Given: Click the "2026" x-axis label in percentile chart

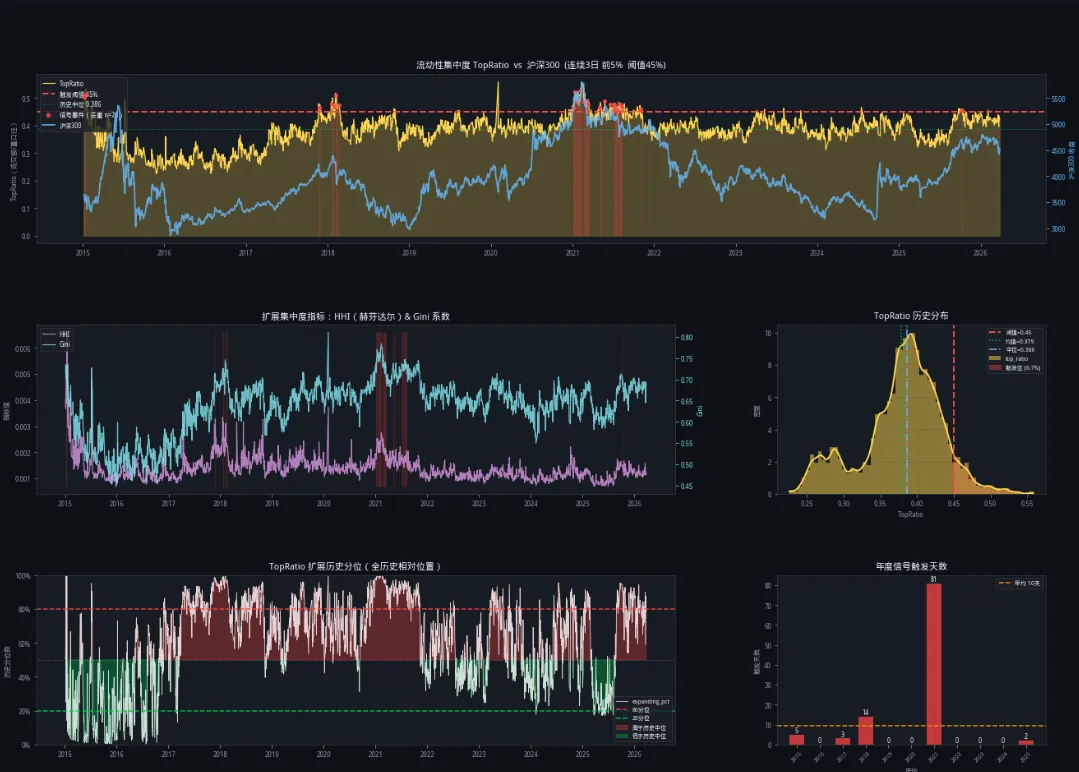Looking at the screenshot, I should point(634,754).
